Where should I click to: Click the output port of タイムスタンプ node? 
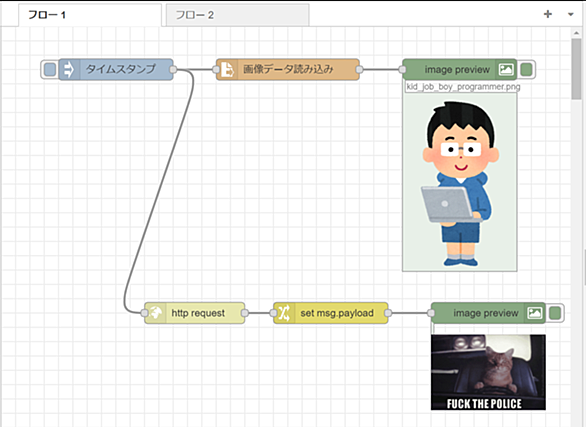pyautogui.click(x=173, y=69)
